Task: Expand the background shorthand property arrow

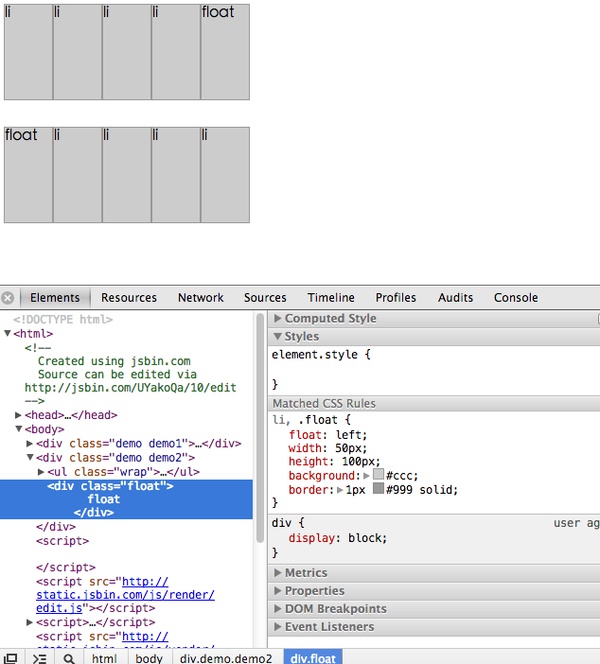Action: (x=366, y=476)
